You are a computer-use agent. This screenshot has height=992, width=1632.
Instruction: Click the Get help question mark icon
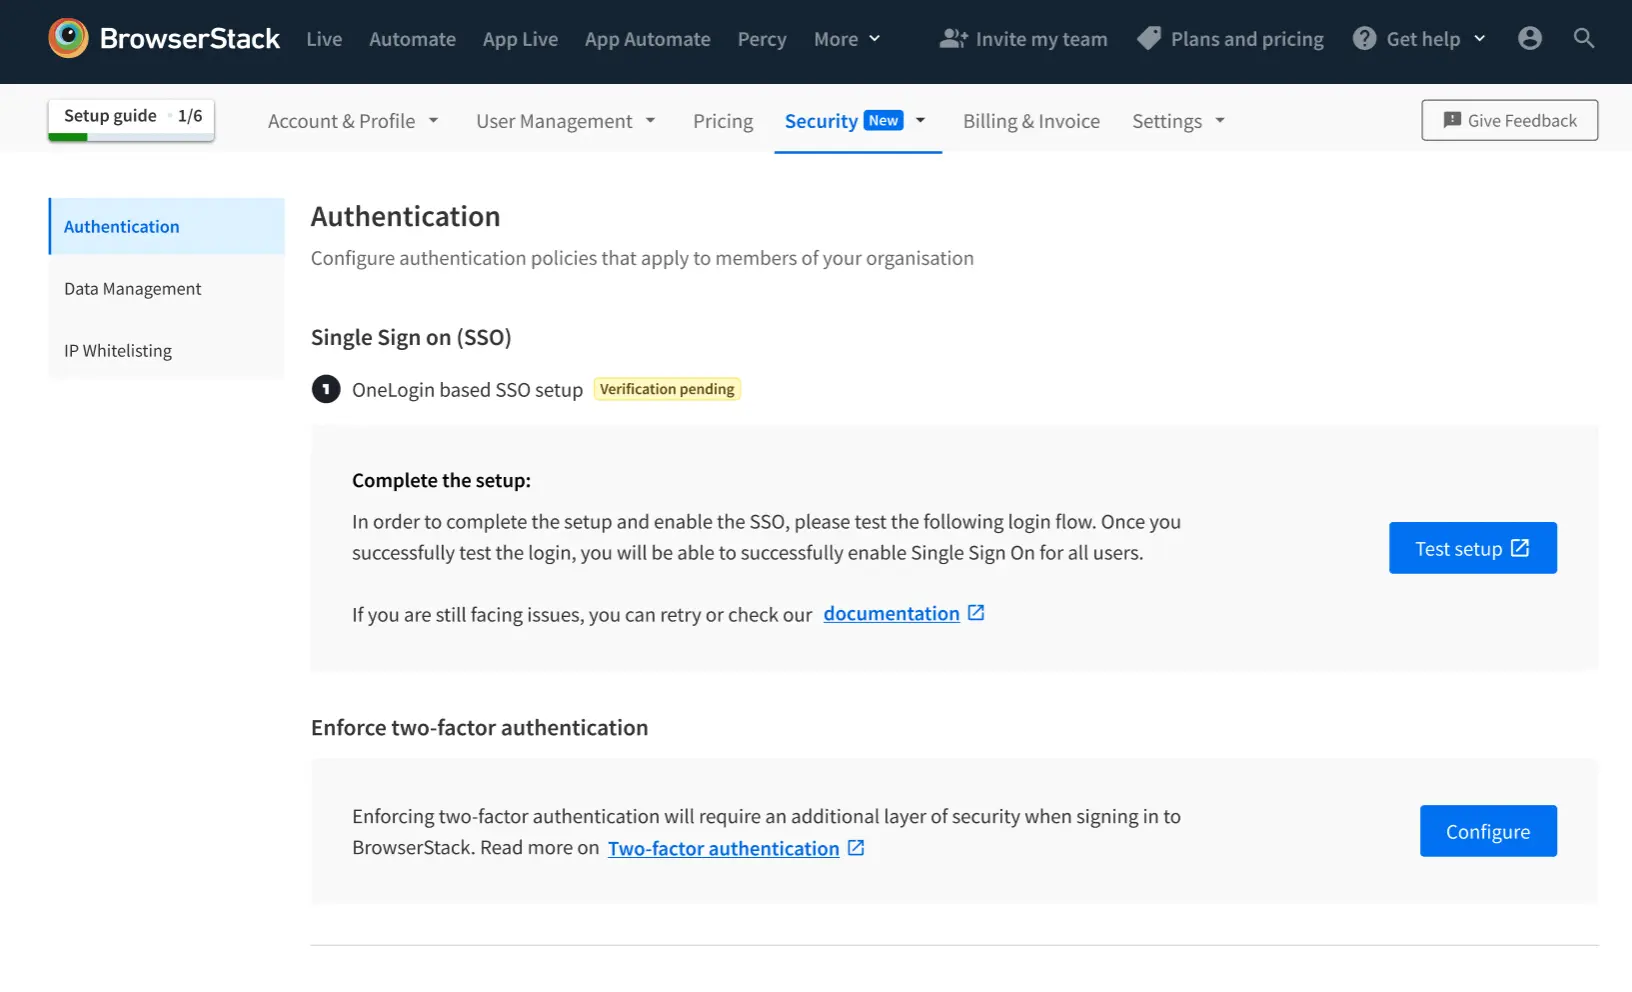(1364, 38)
